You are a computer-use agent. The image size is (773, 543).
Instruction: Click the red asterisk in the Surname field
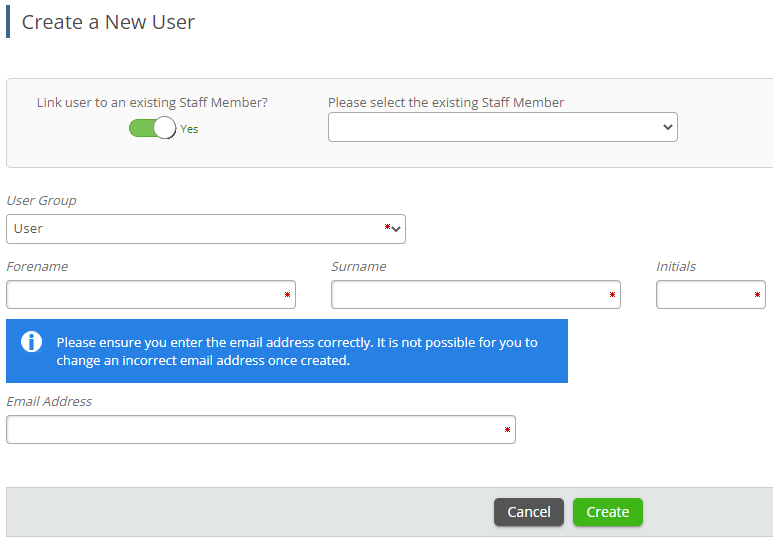612,295
